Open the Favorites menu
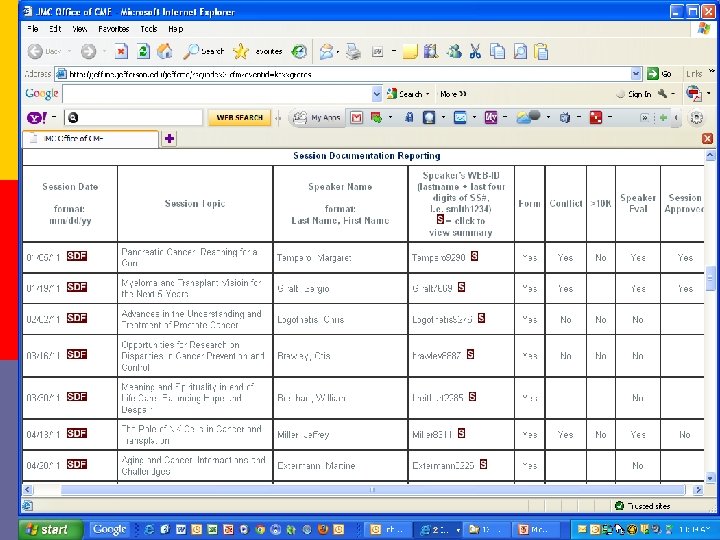 coord(111,29)
